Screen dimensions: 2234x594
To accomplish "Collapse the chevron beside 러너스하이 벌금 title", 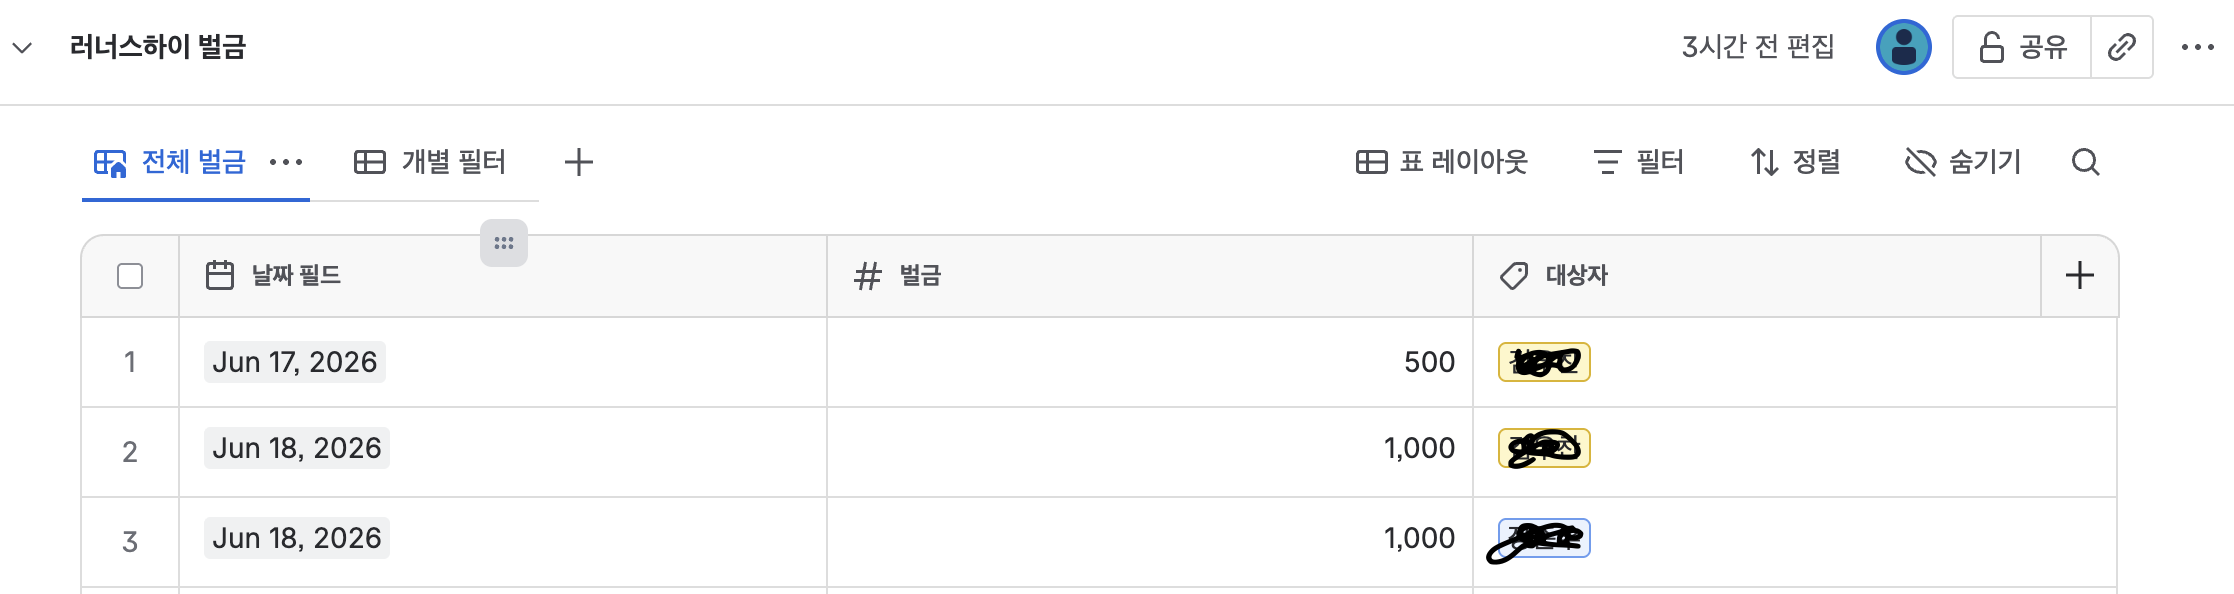I will [22, 47].
